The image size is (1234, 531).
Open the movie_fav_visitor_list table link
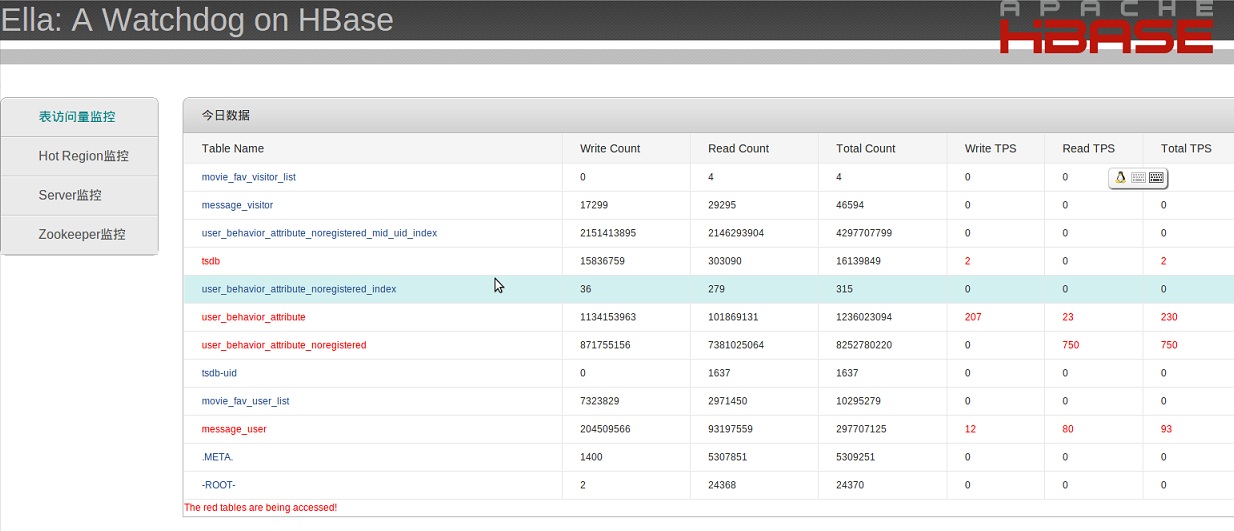coord(248,177)
